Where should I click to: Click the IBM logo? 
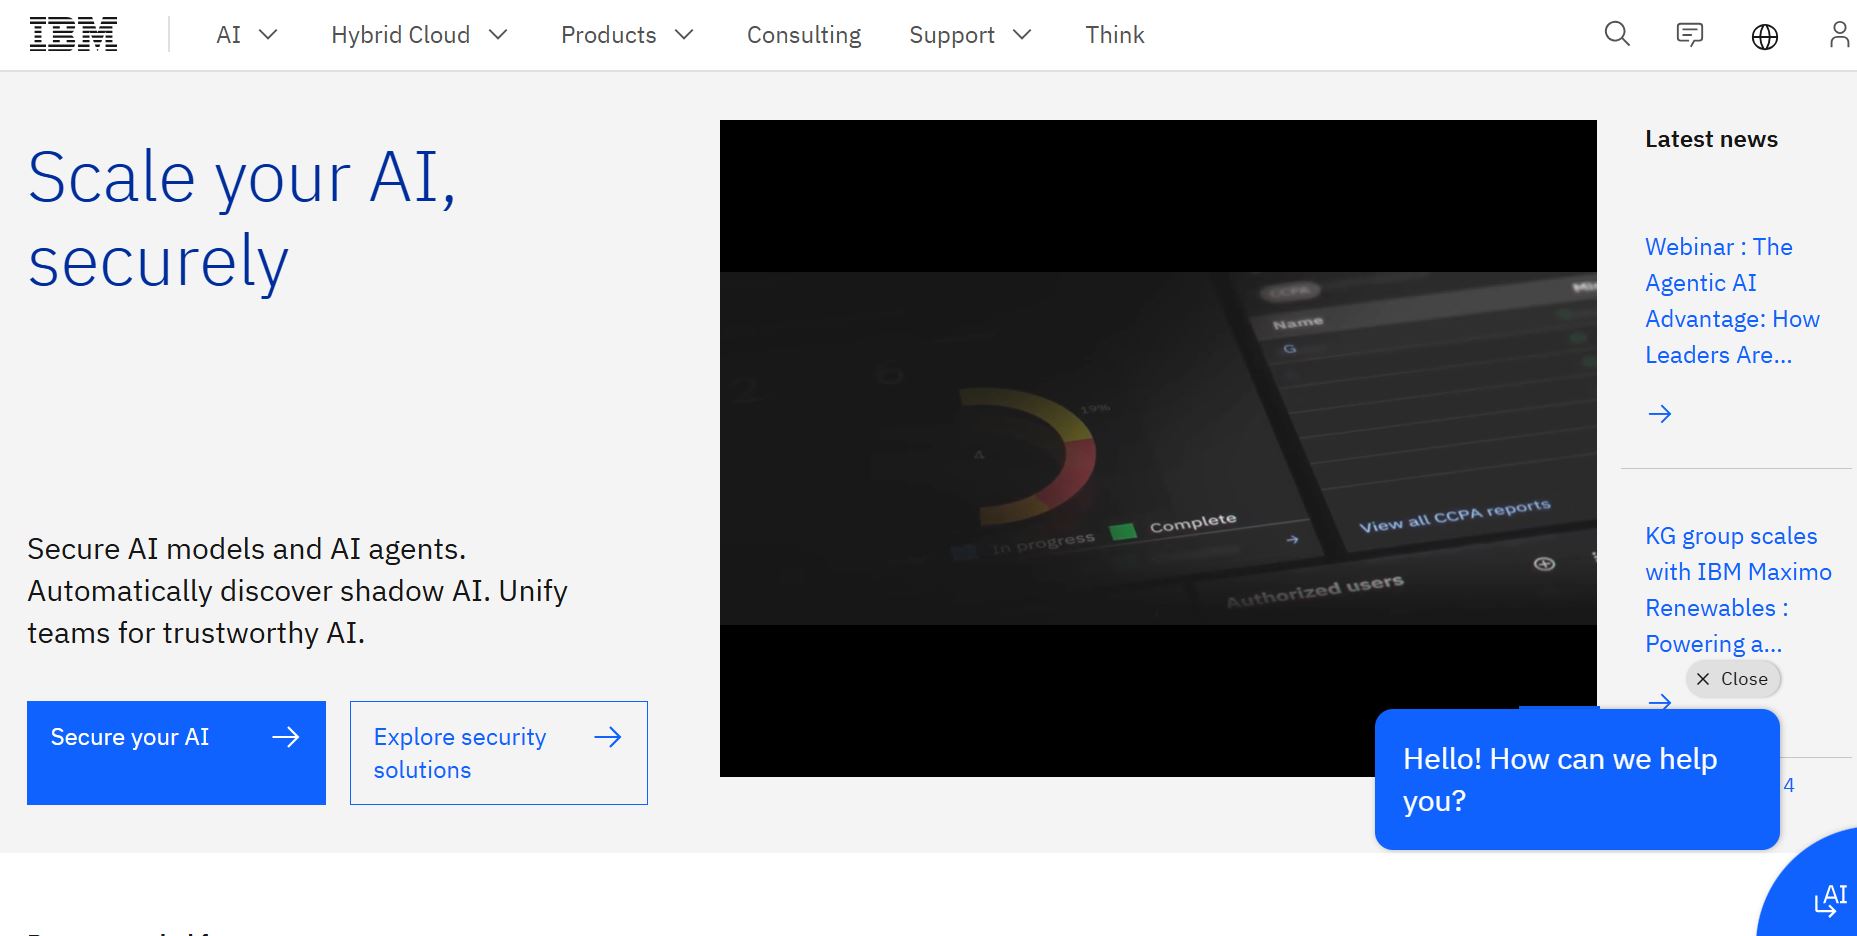point(73,35)
